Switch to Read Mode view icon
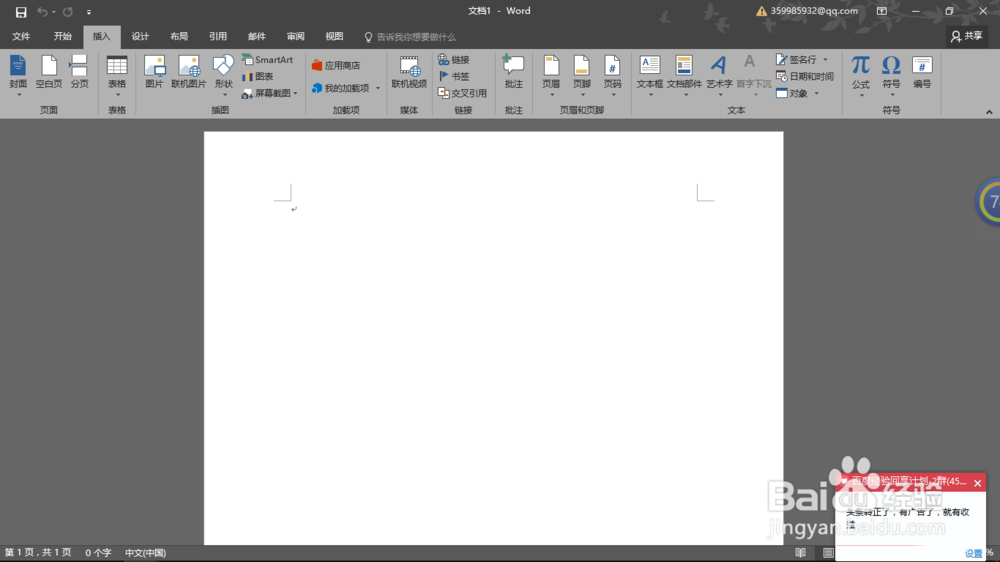 pyautogui.click(x=800, y=552)
